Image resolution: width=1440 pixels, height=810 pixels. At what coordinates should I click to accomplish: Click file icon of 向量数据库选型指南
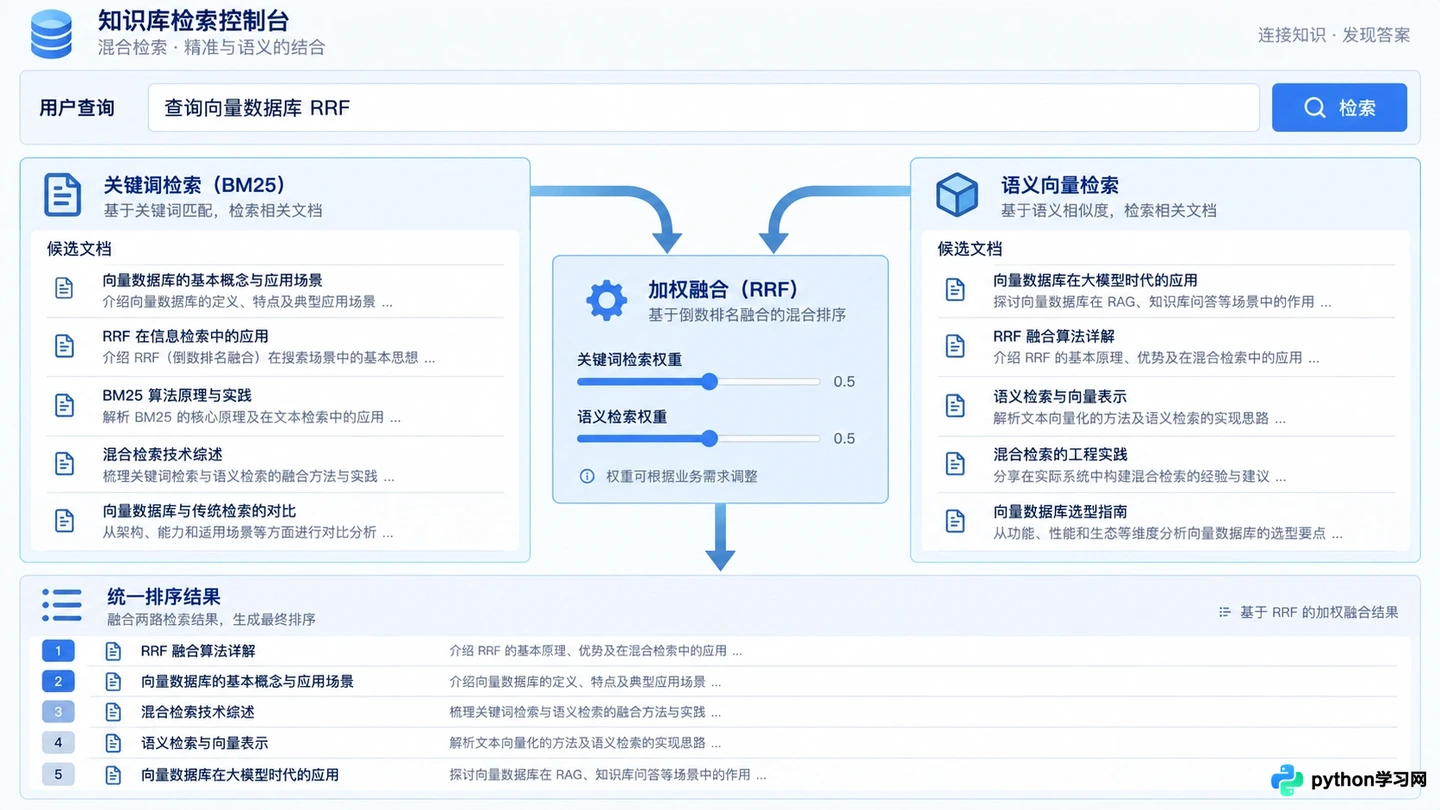(x=955, y=521)
